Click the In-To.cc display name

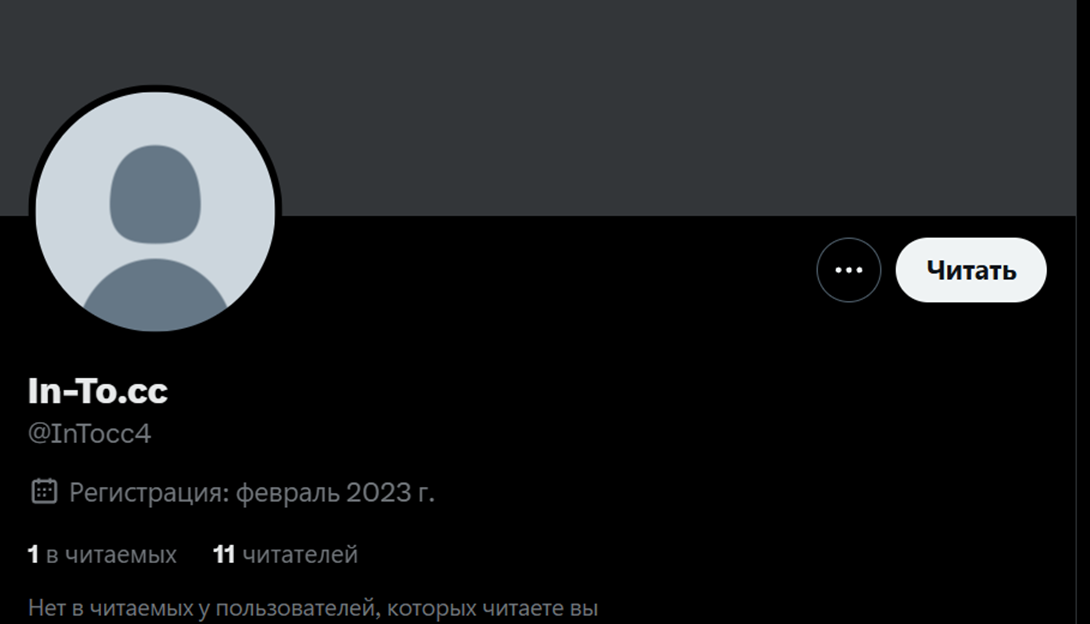pyautogui.click(x=97, y=391)
